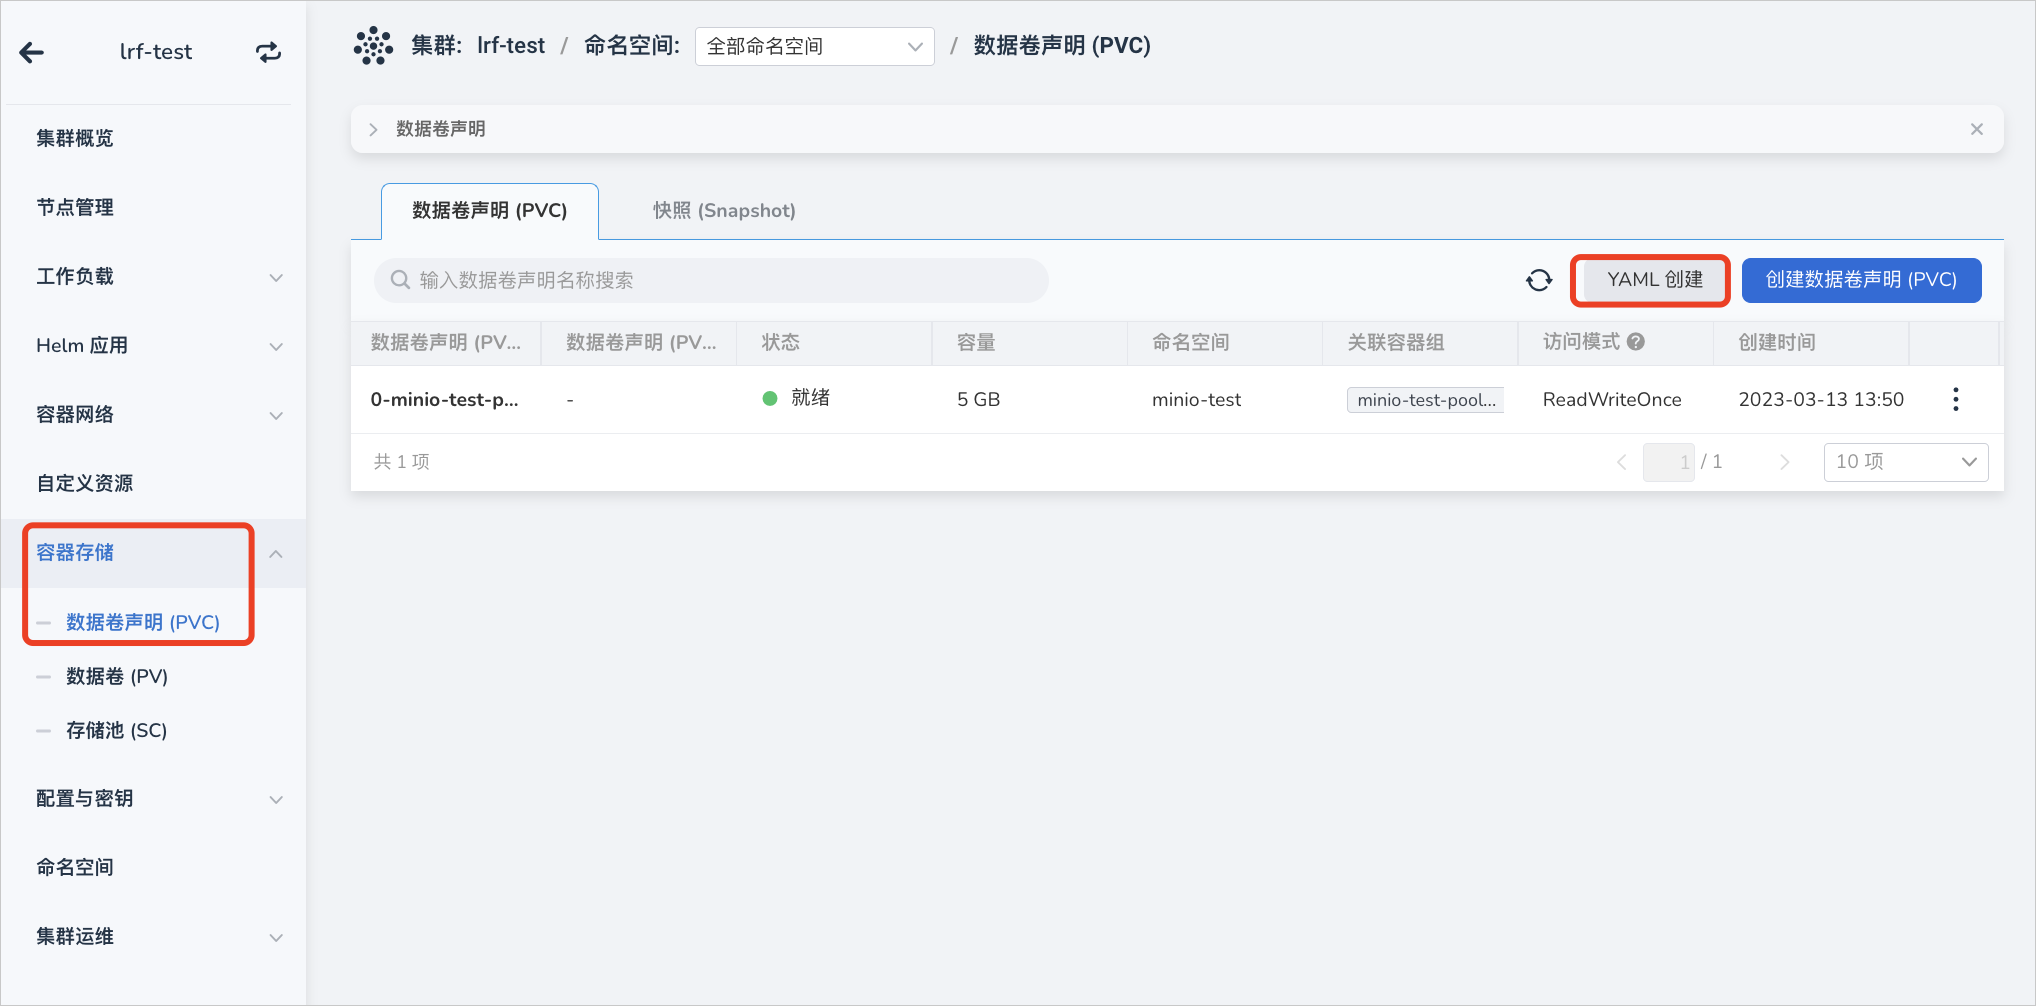Viewport: 2036px width, 1006px height.
Task: Select 数据卷 (PV) in sidebar
Action: [x=117, y=676]
